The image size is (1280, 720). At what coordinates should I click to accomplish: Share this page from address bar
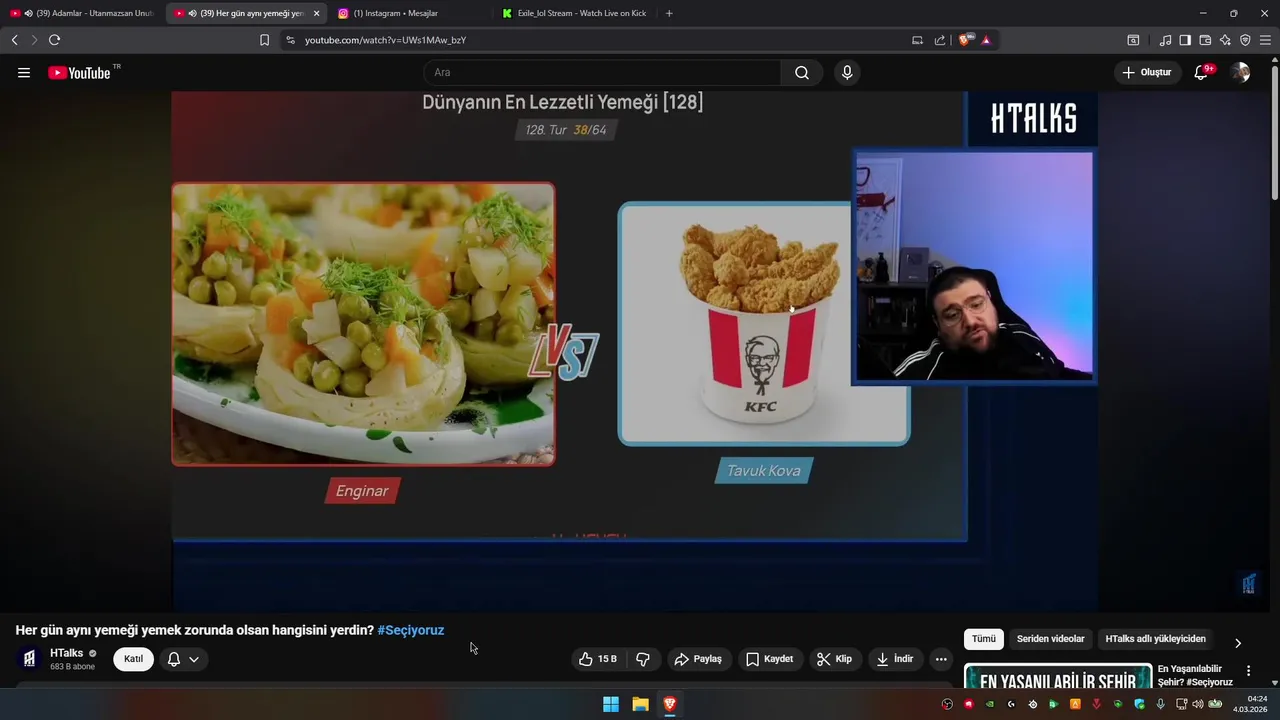[940, 40]
